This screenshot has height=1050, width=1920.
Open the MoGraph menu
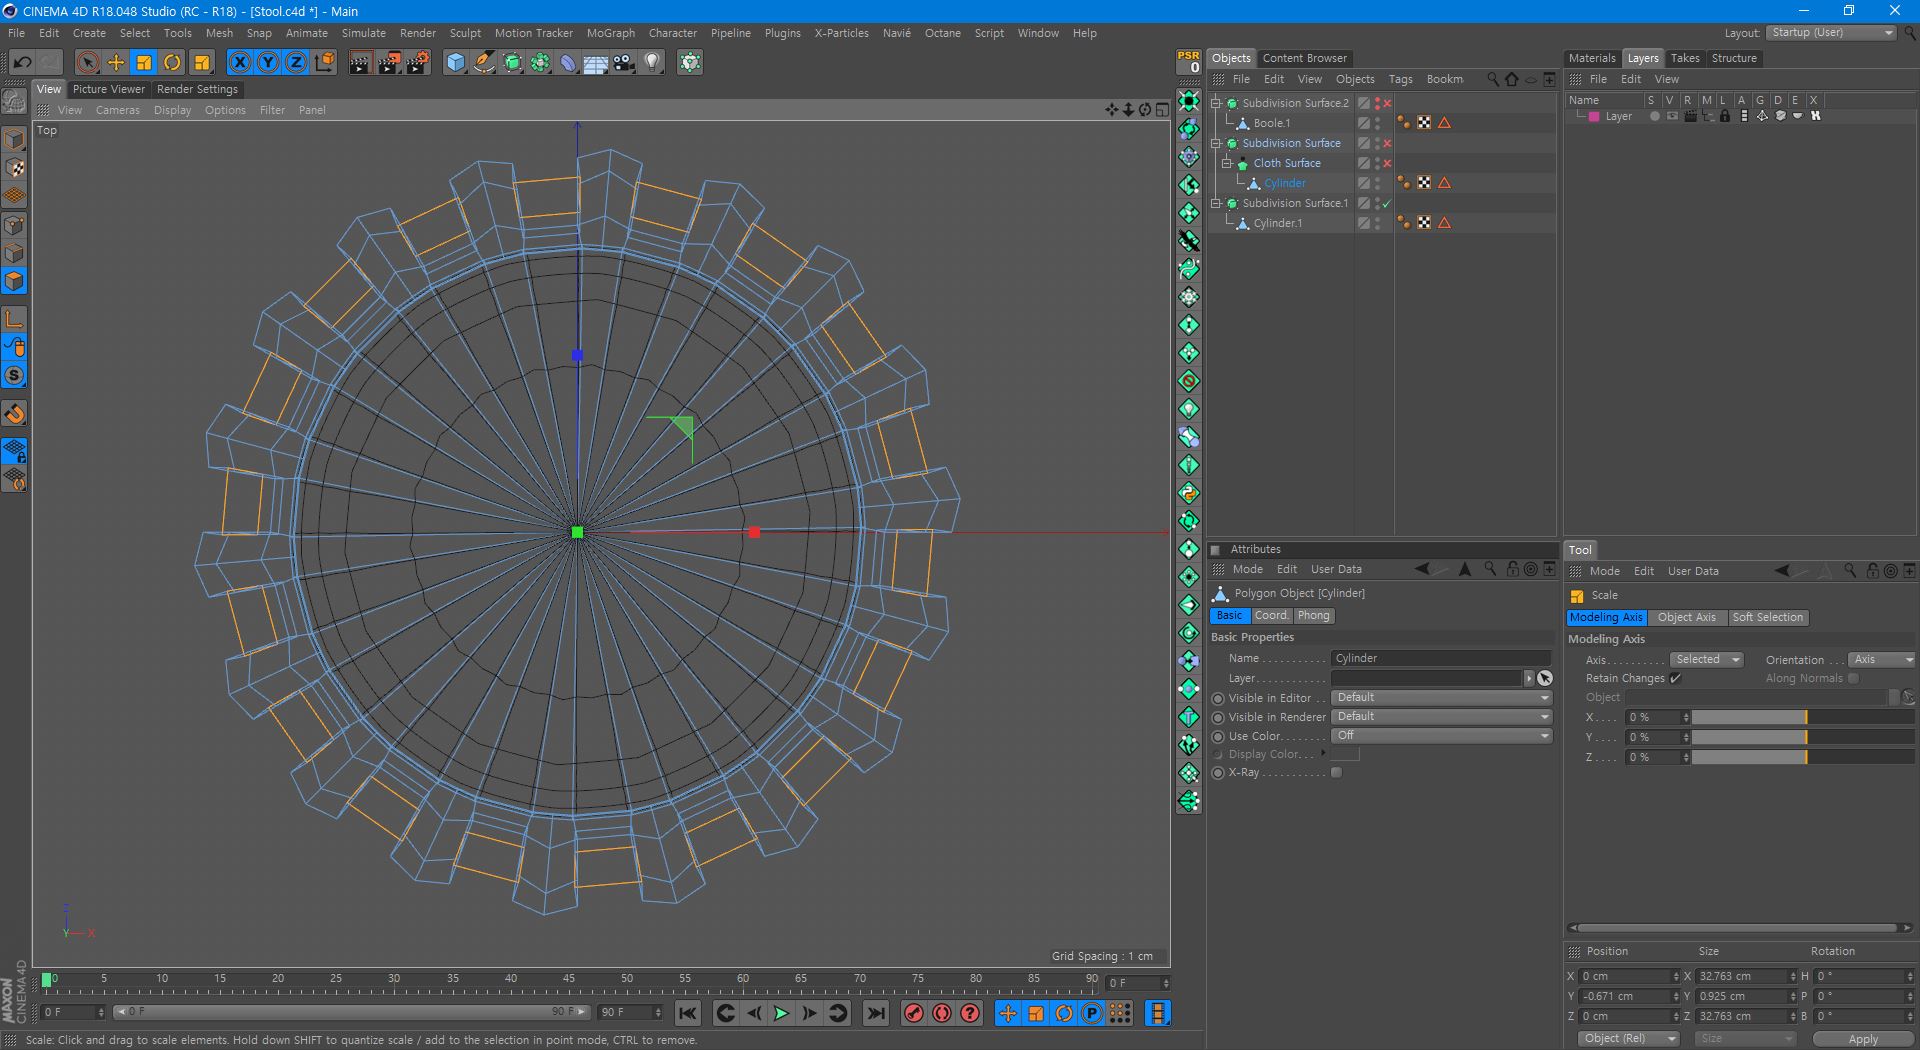(x=610, y=33)
